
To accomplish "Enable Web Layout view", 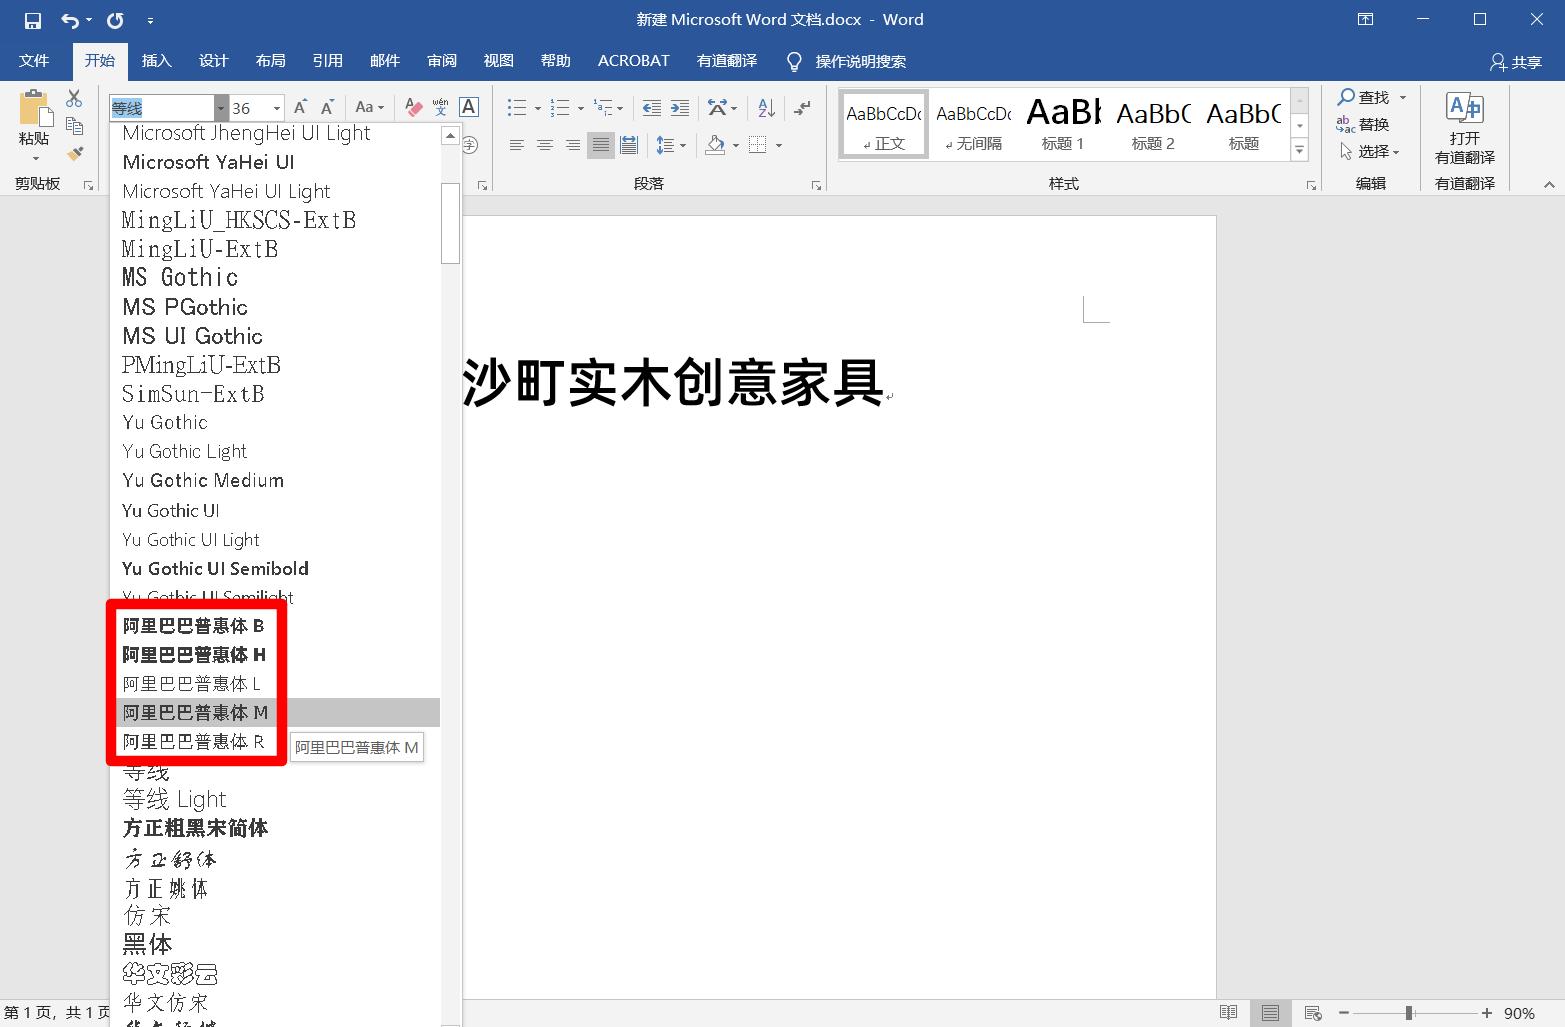I will coord(1311,1012).
